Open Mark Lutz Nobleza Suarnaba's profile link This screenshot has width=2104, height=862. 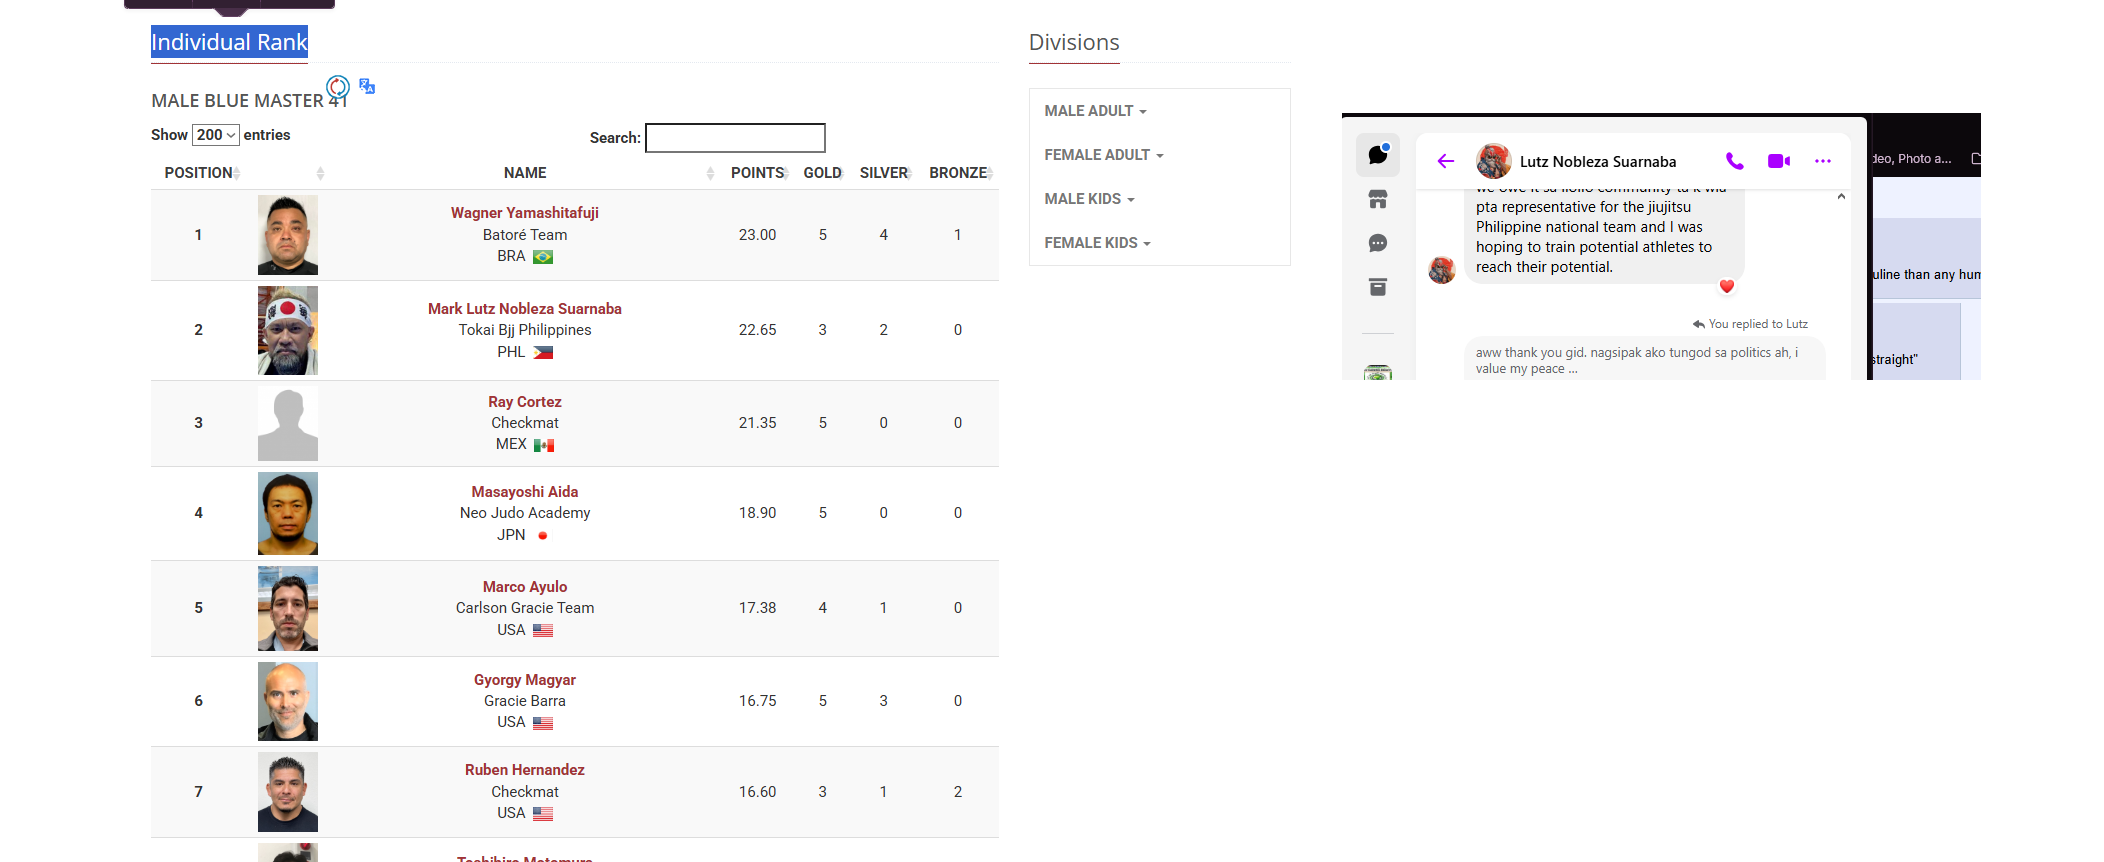coord(525,309)
